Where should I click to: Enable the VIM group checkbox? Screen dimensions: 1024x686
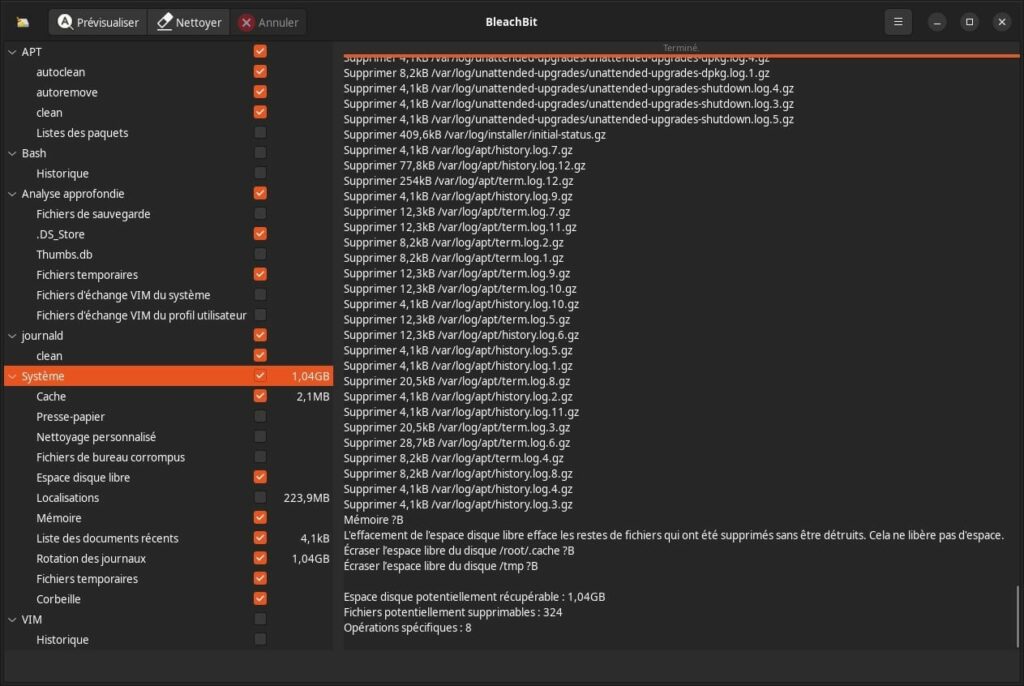click(260, 618)
